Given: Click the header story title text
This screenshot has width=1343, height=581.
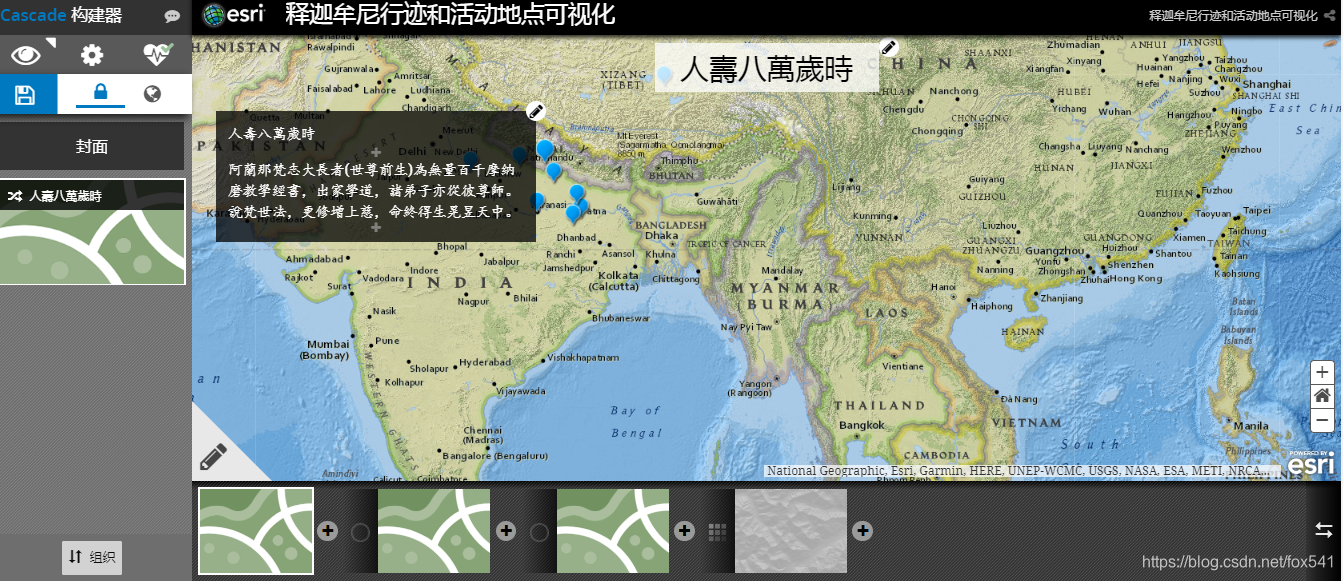Looking at the screenshot, I should [450, 15].
